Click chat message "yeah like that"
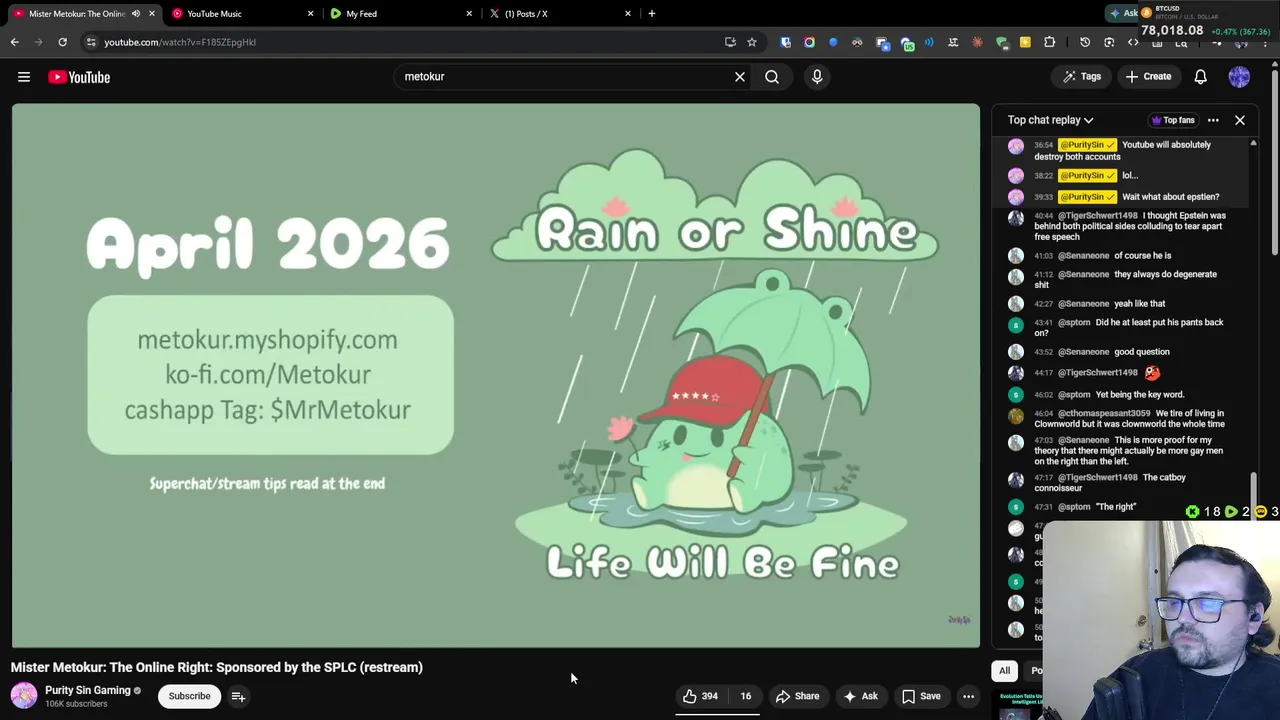The image size is (1280, 720). tap(1139, 304)
